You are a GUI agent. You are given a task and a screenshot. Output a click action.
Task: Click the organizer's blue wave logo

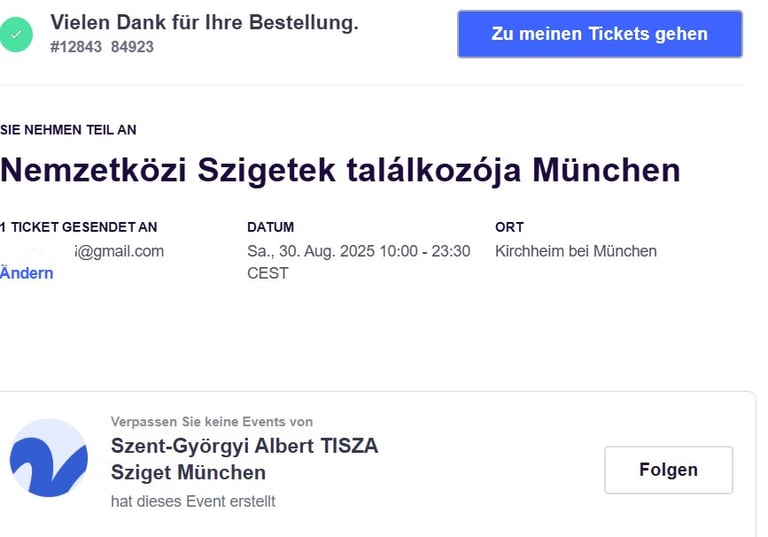[48, 458]
